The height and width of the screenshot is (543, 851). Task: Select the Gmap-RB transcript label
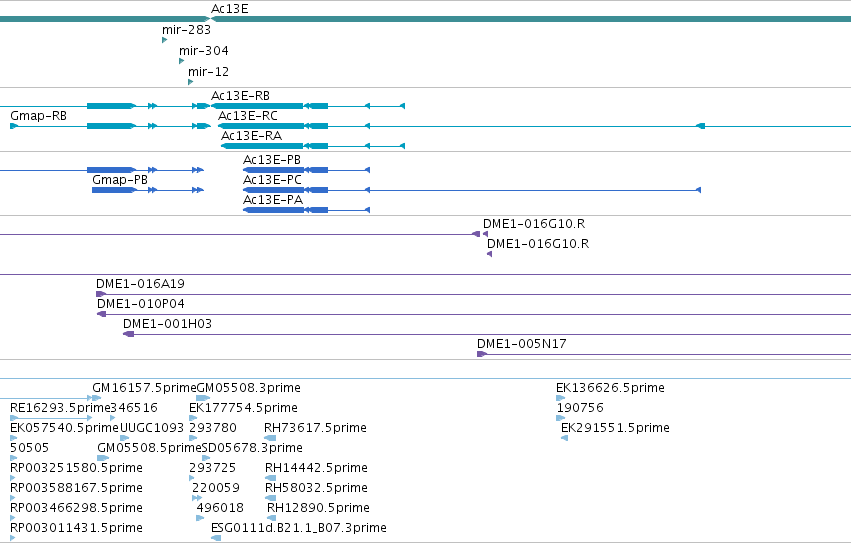pos(39,116)
